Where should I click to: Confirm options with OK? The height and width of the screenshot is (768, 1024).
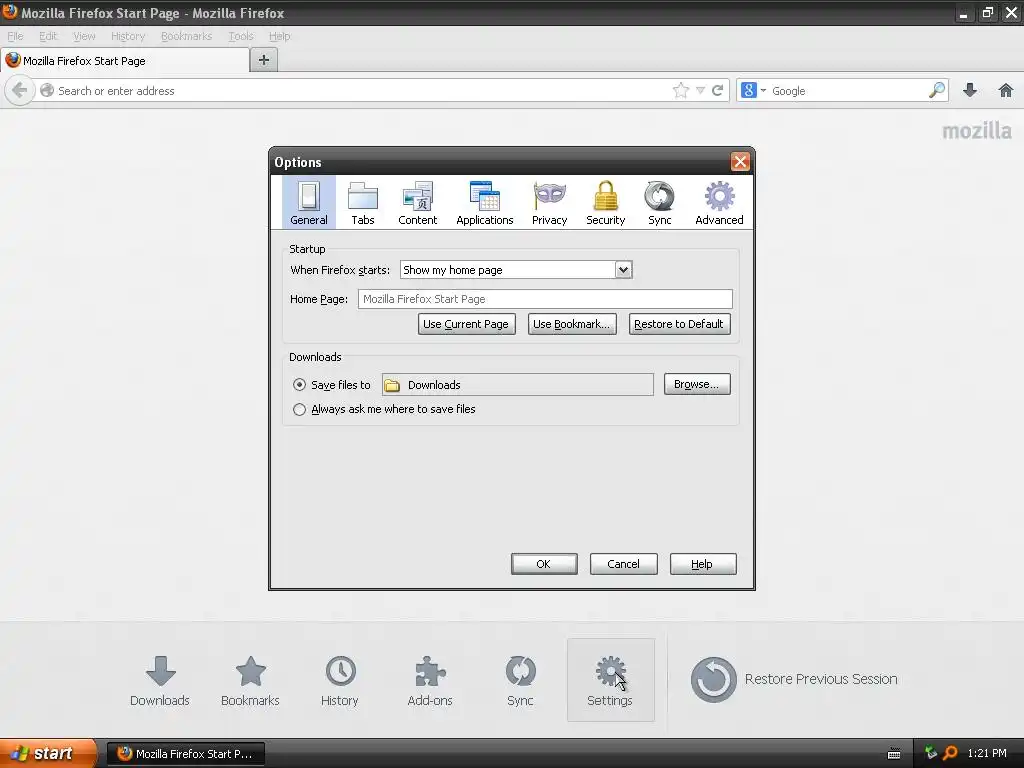pyautogui.click(x=543, y=564)
